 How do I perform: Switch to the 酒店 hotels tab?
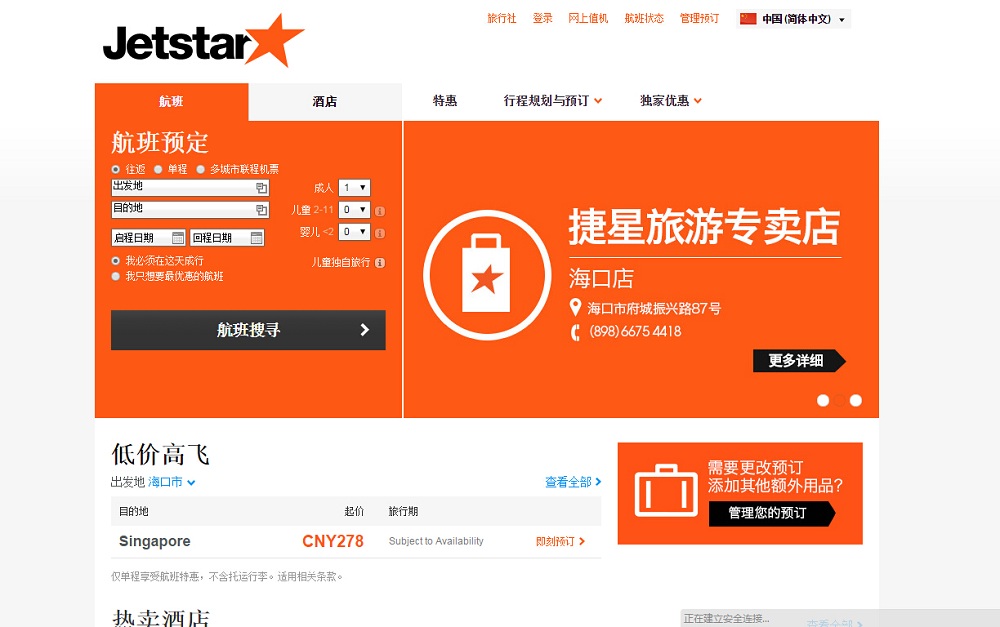pos(325,101)
